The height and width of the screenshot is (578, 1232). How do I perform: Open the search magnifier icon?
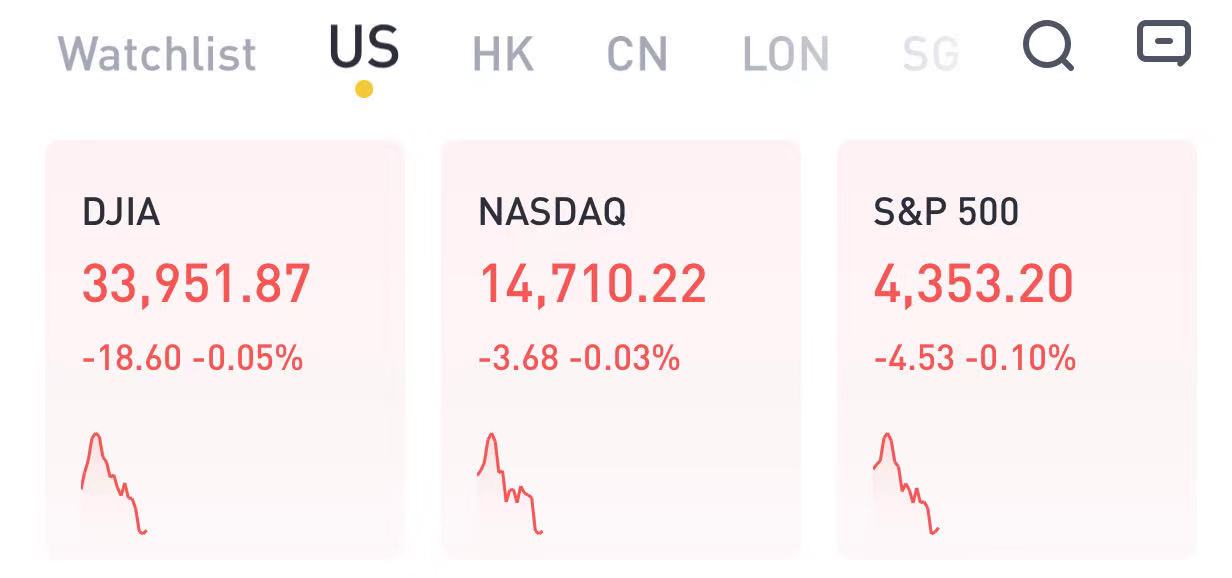[x=1048, y=46]
